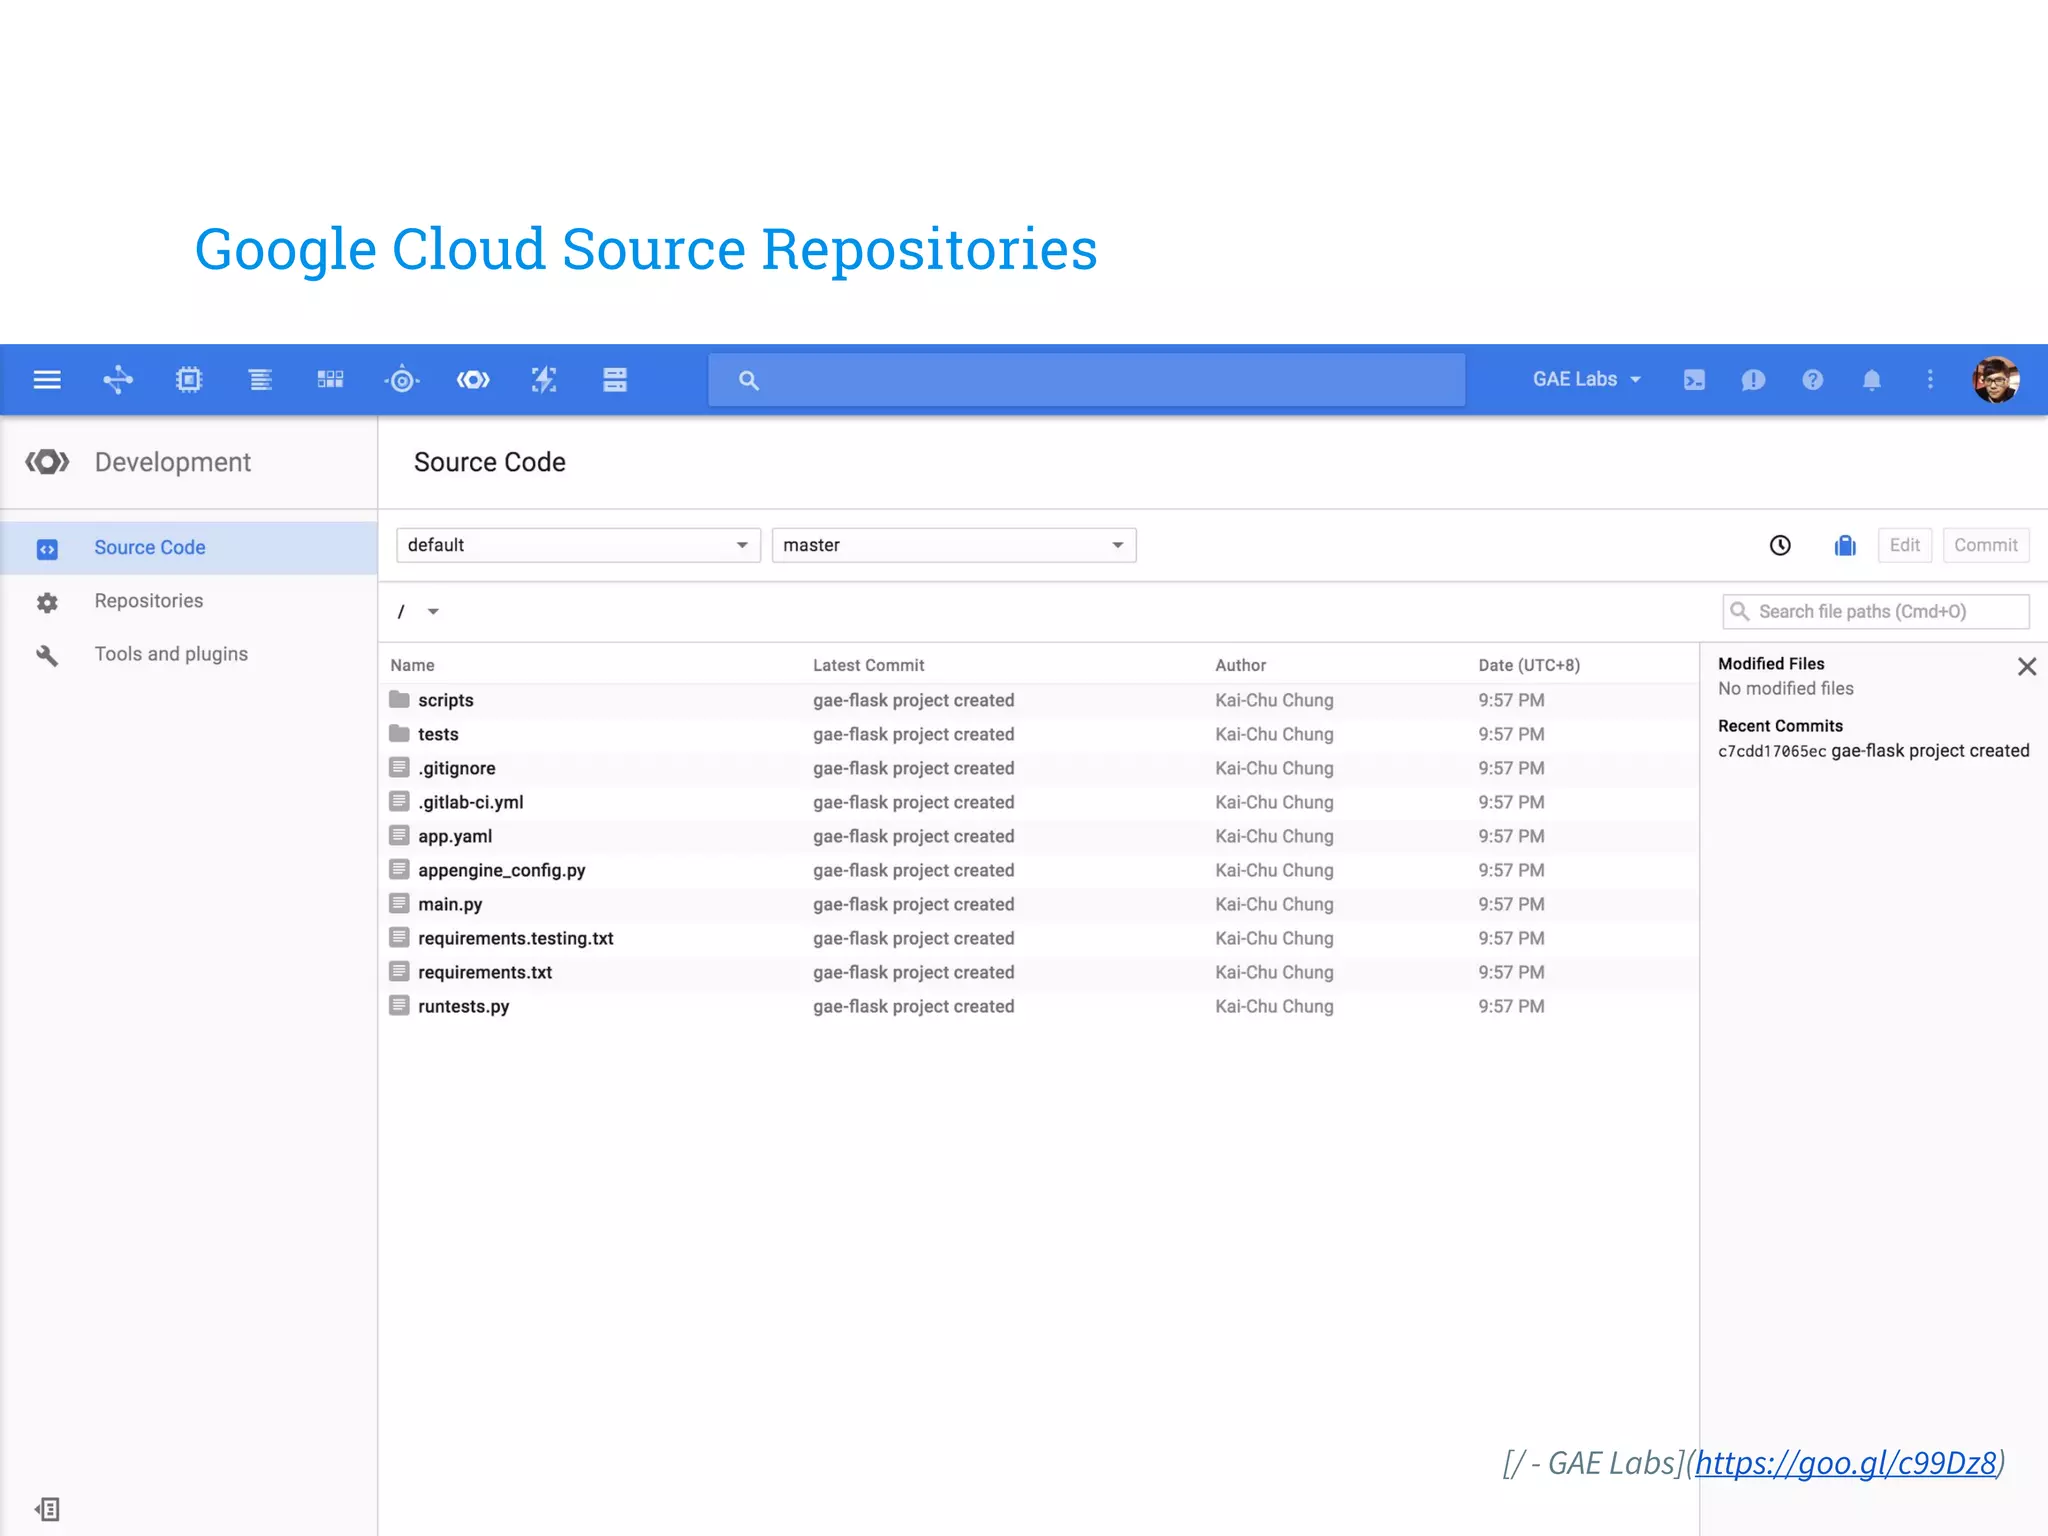Open runtests.py file
This screenshot has height=1536, width=2048.
tap(464, 1006)
